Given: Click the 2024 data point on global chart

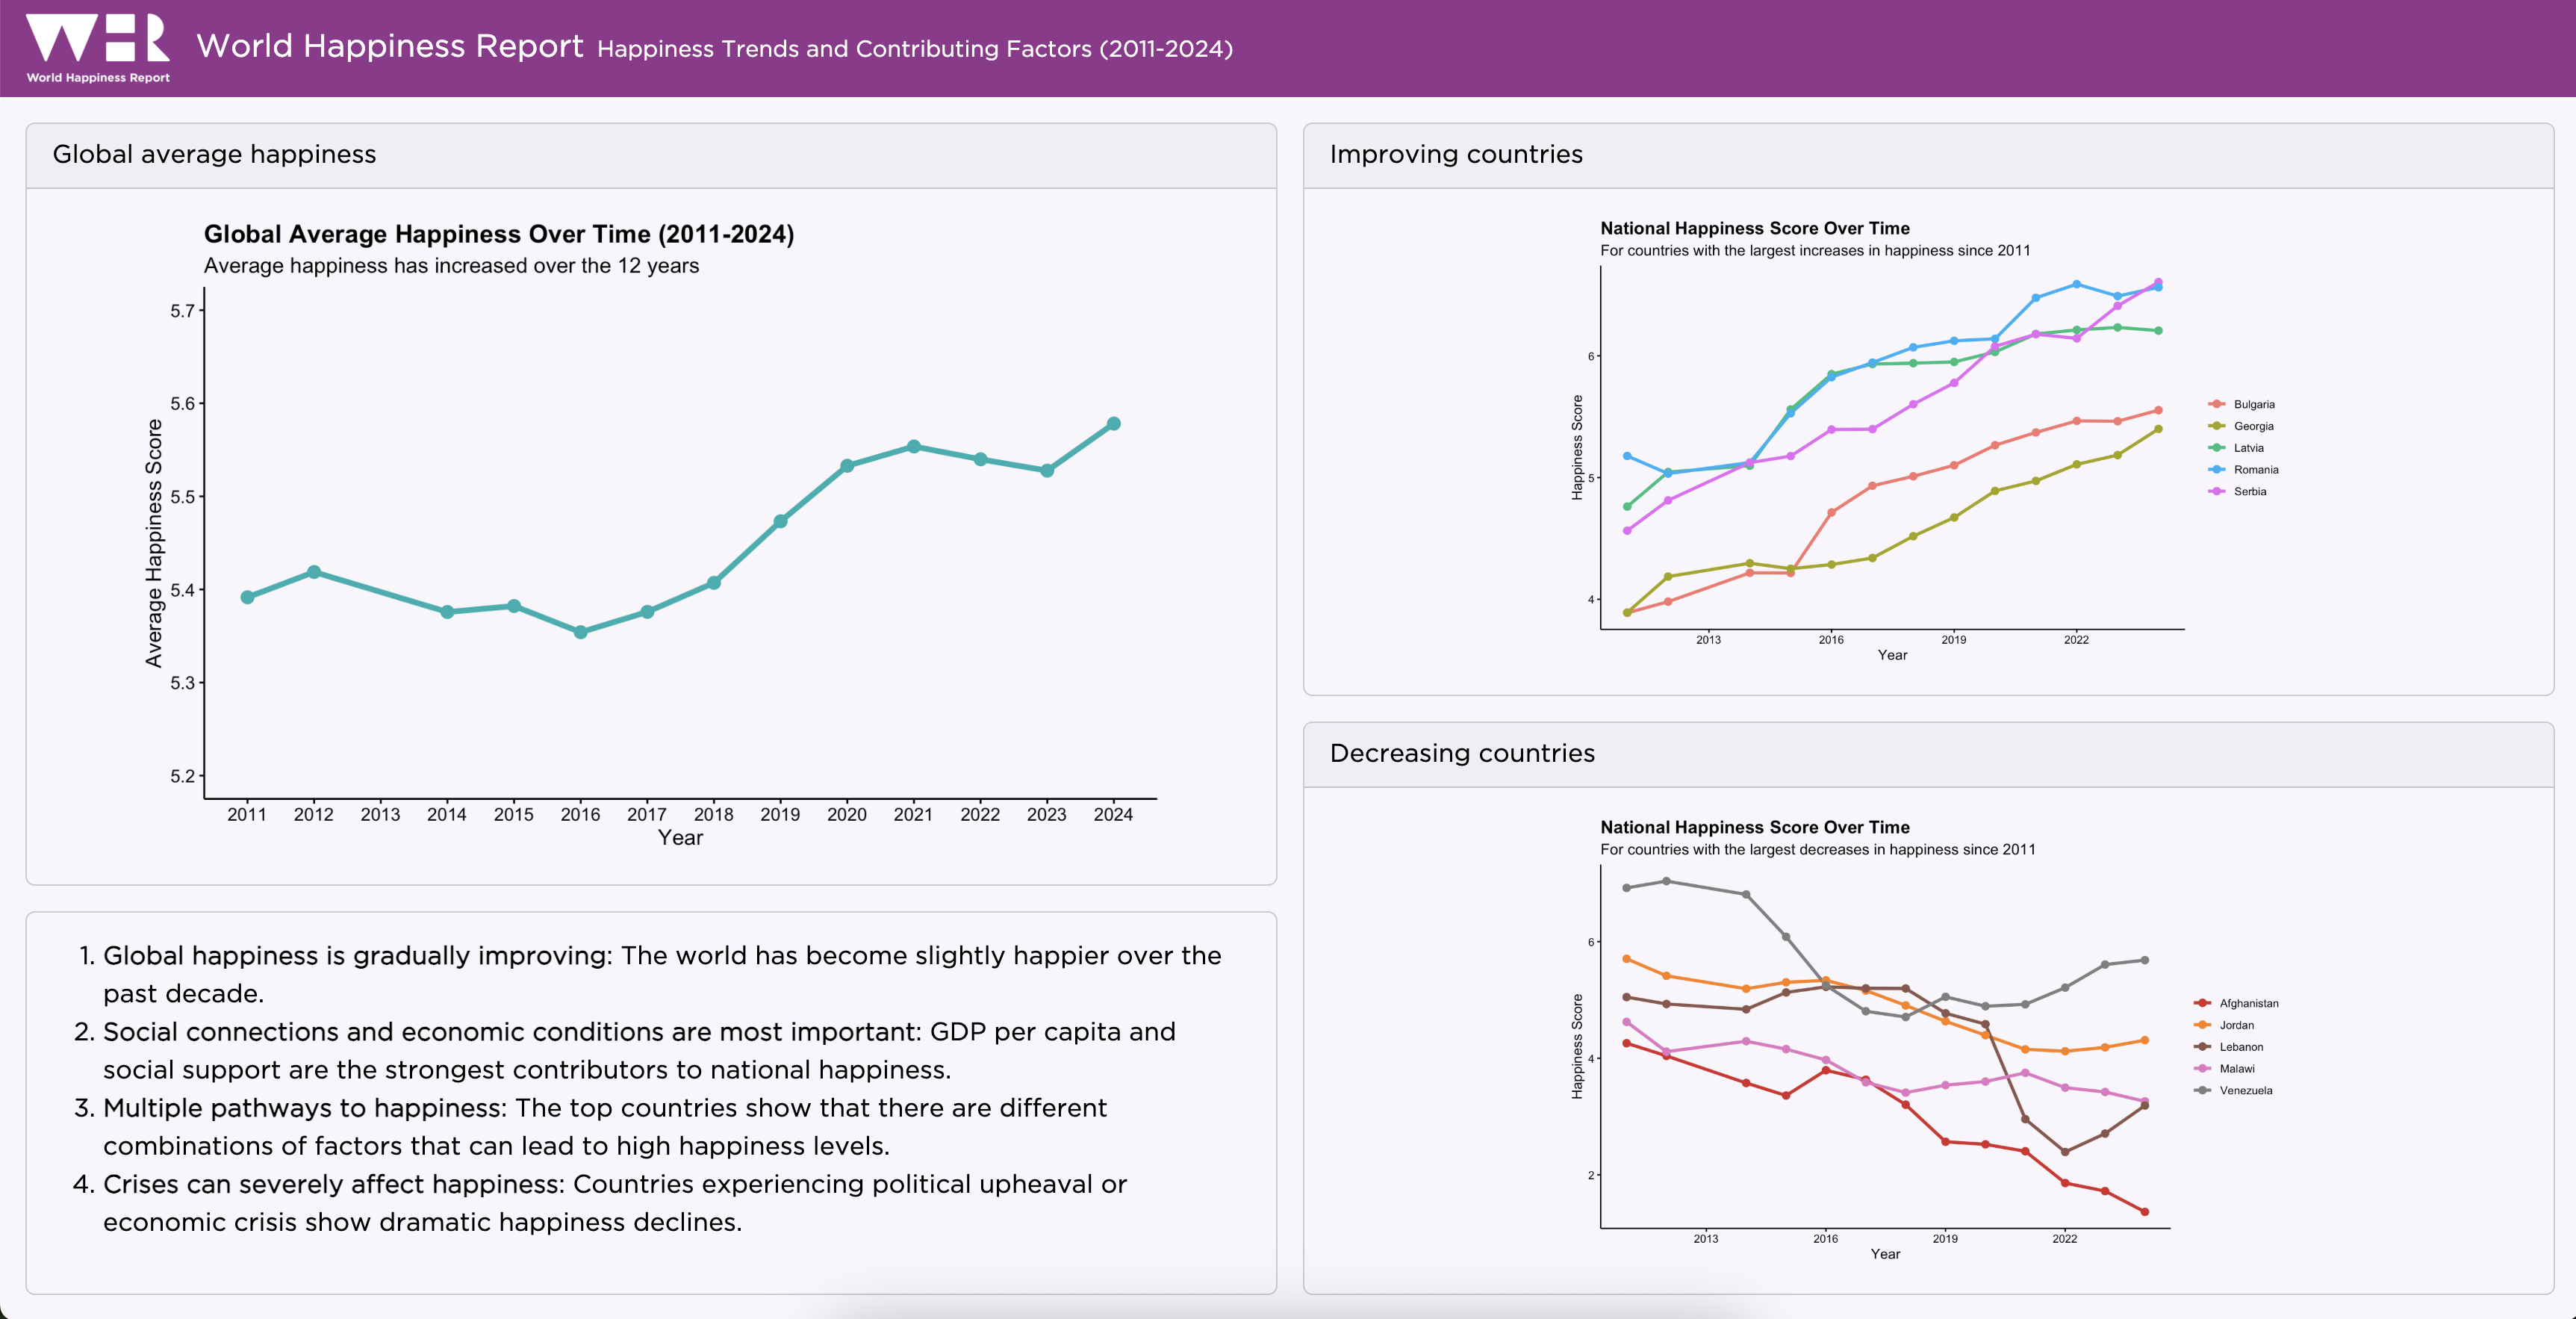Looking at the screenshot, I should (1113, 424).
